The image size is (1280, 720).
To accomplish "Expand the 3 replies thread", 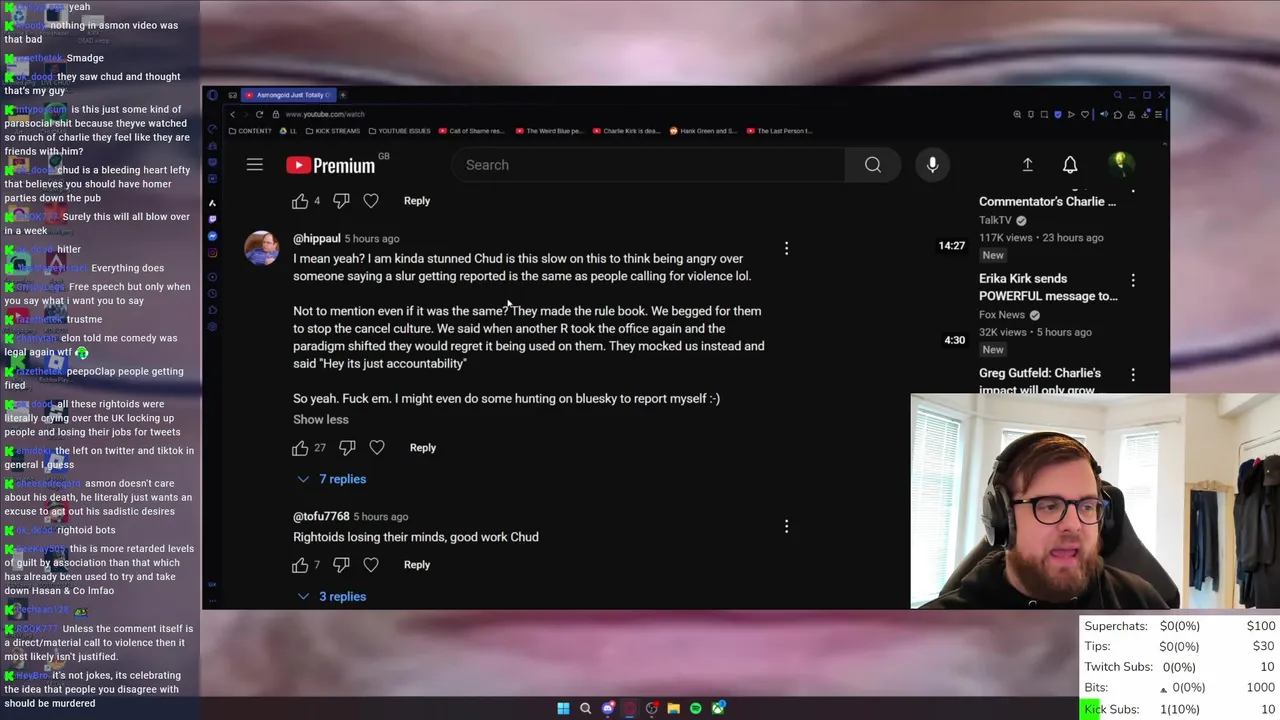I will [x=332, y=597].
